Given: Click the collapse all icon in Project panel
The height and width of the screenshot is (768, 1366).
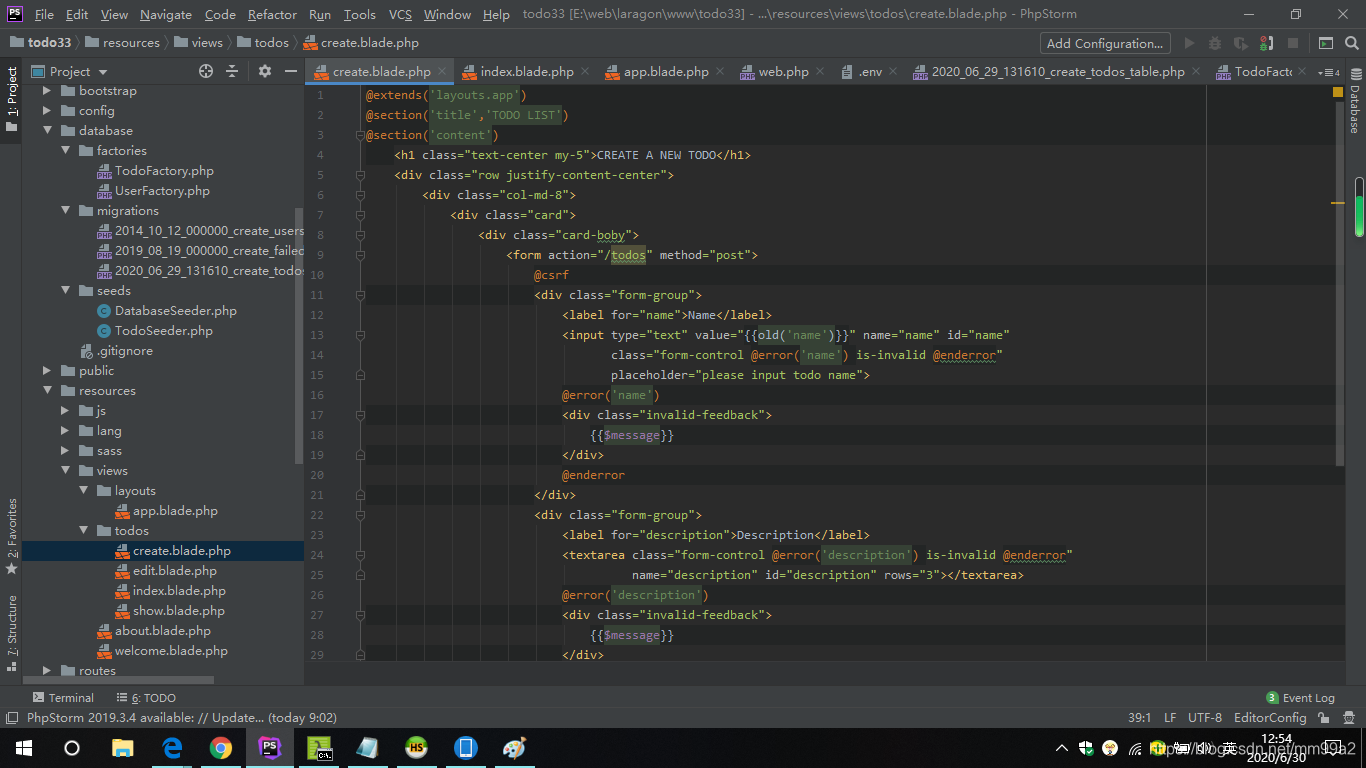Looking at the screenshot, I should (232, 71).
